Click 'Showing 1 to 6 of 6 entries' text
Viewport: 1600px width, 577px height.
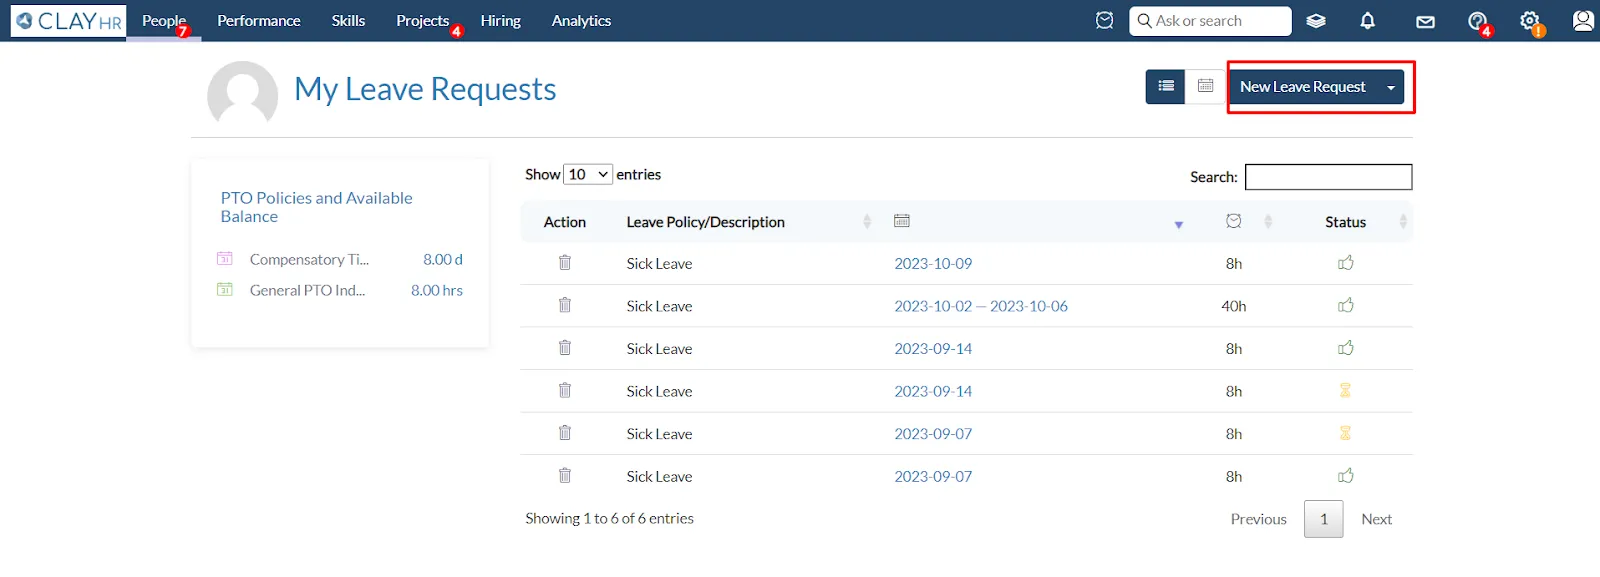coord(609,518)
